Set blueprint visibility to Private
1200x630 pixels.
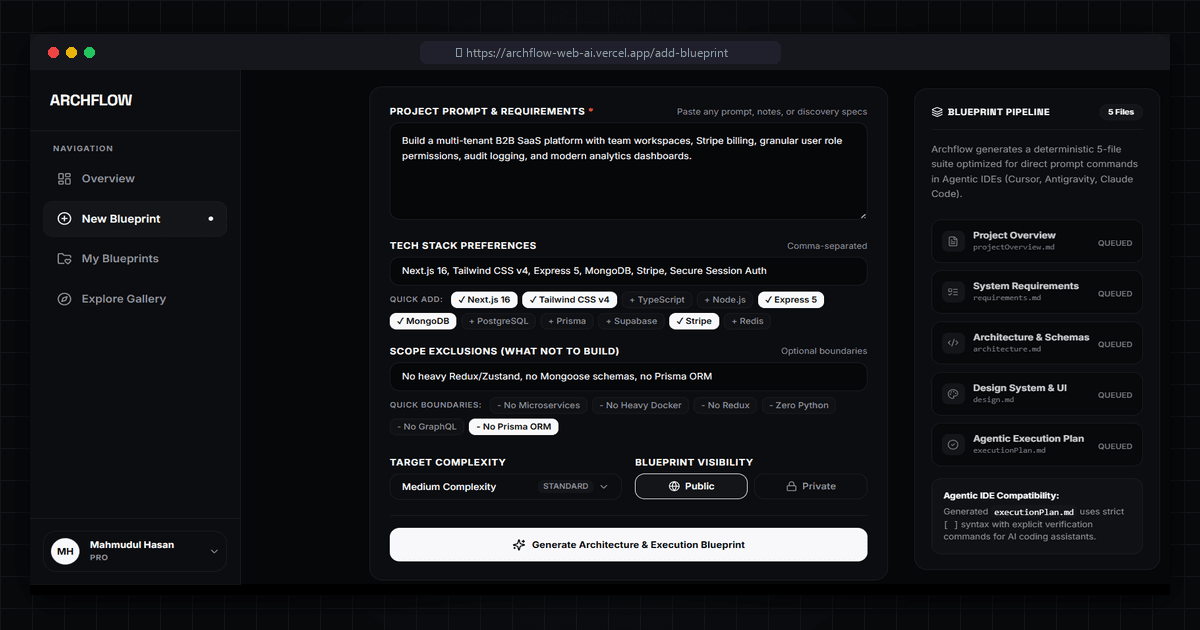[x=811, y=486]
